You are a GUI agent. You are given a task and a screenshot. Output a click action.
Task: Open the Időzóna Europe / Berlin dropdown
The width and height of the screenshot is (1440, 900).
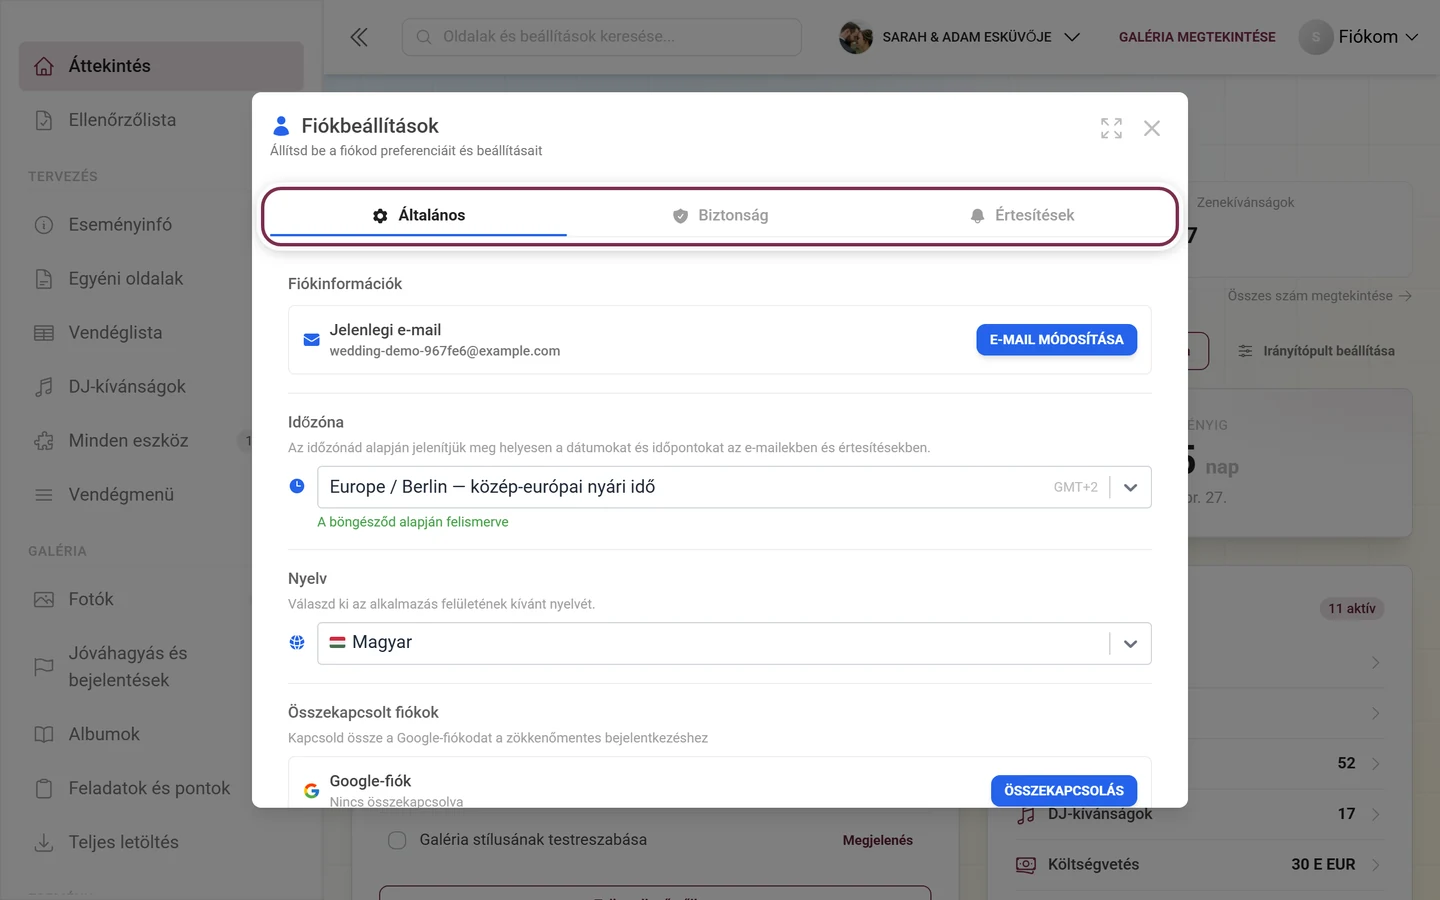coord(734,487)
